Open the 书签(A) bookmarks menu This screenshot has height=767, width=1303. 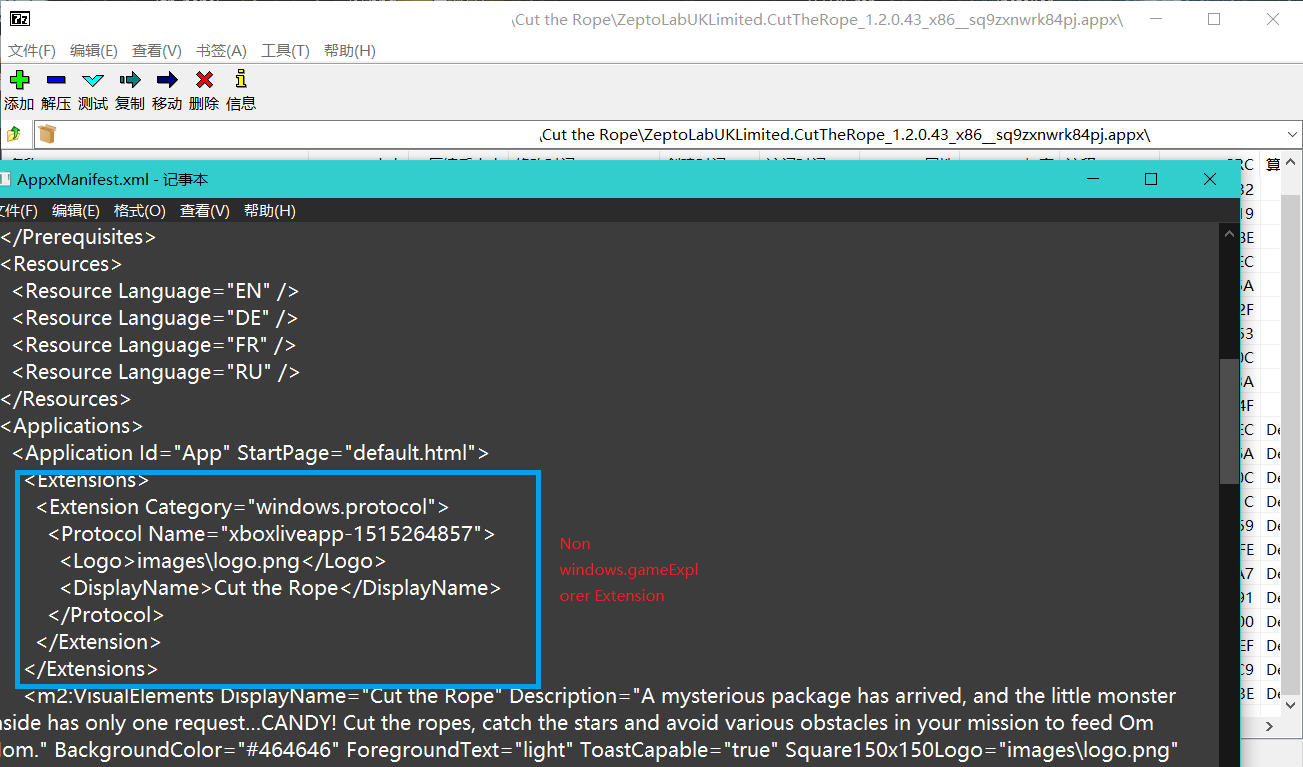(221, 51)
